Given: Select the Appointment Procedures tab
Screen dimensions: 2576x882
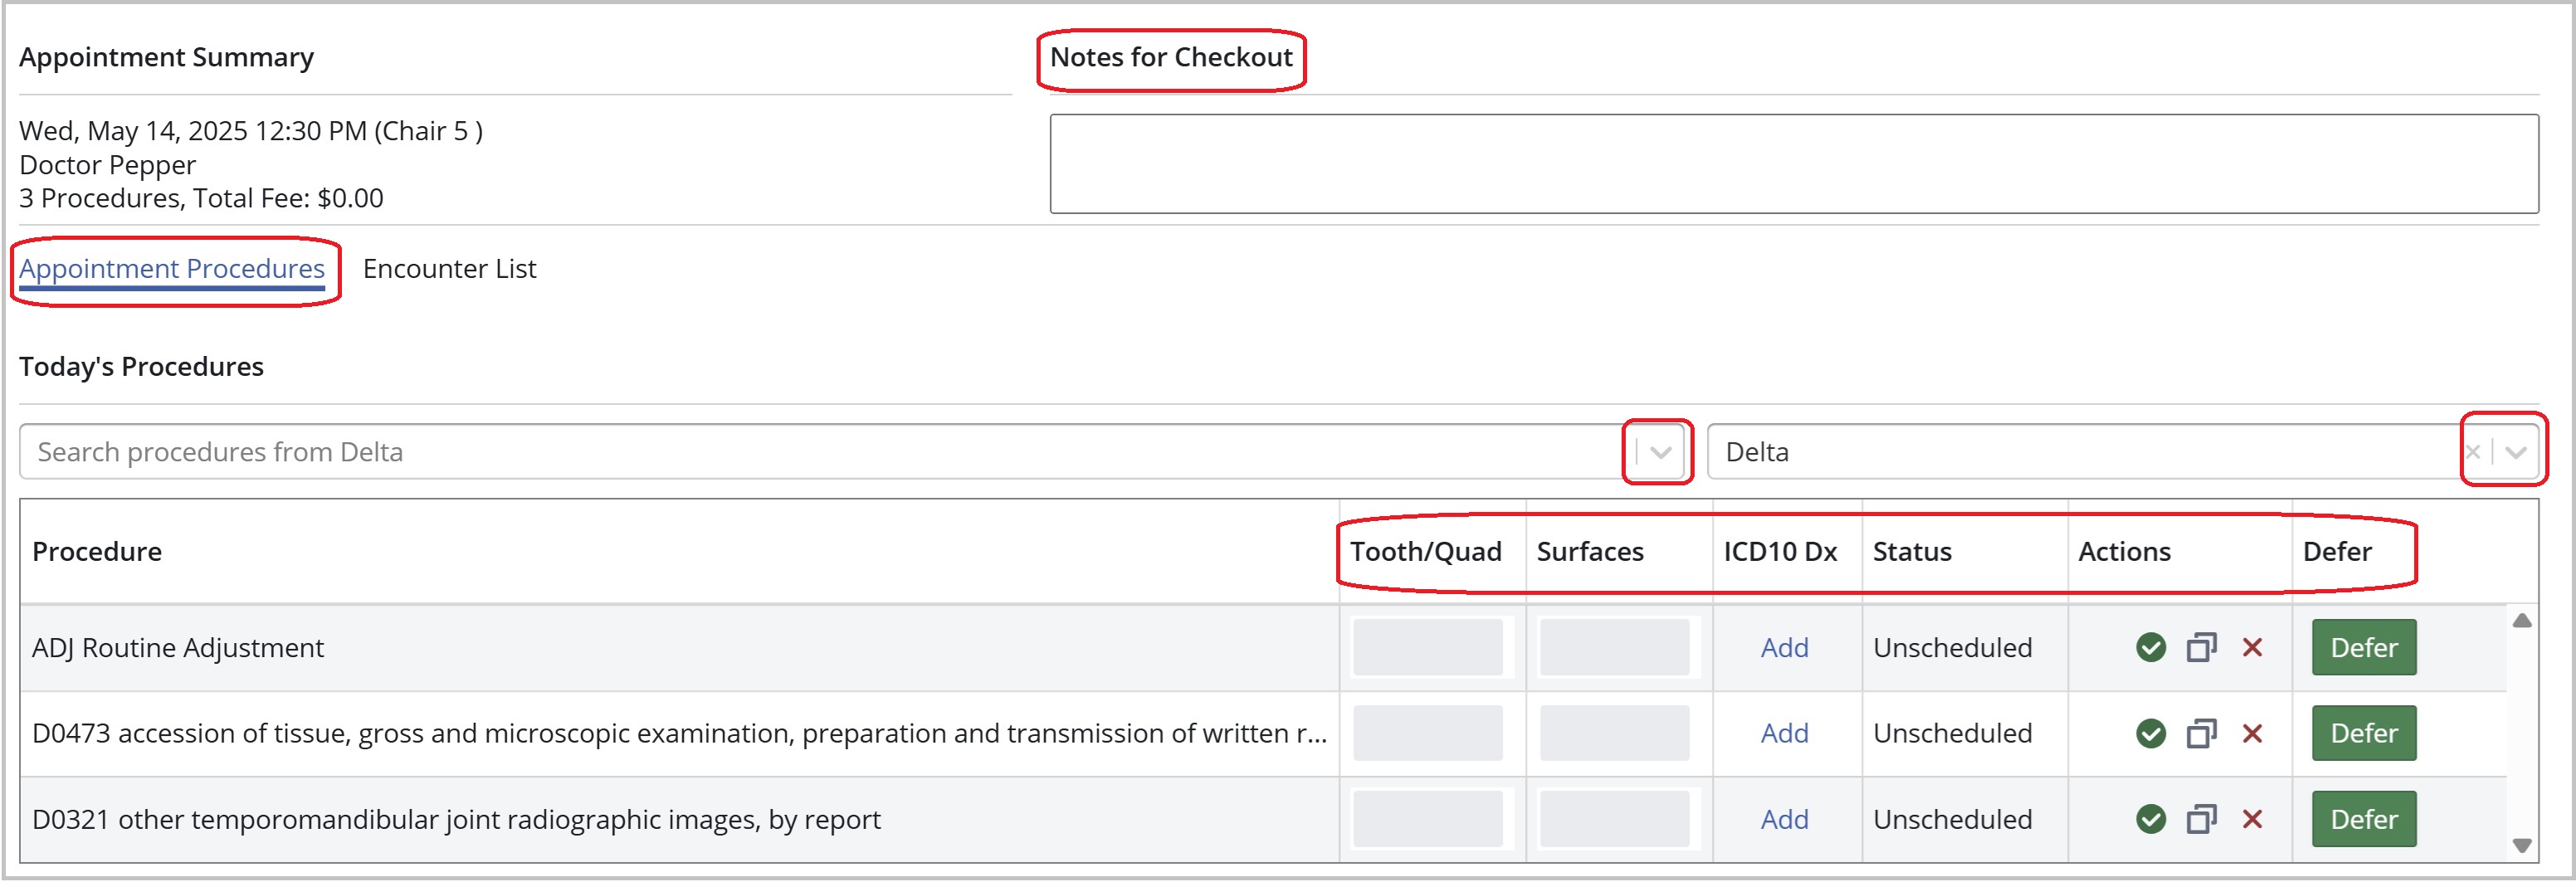Looking at the screenshot, I should tap(172, 269).
